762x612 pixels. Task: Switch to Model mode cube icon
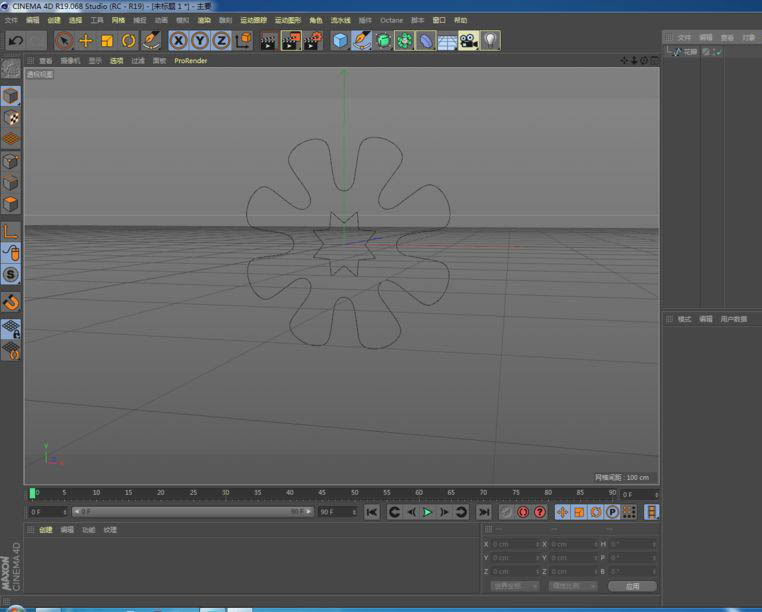[11, 96]
